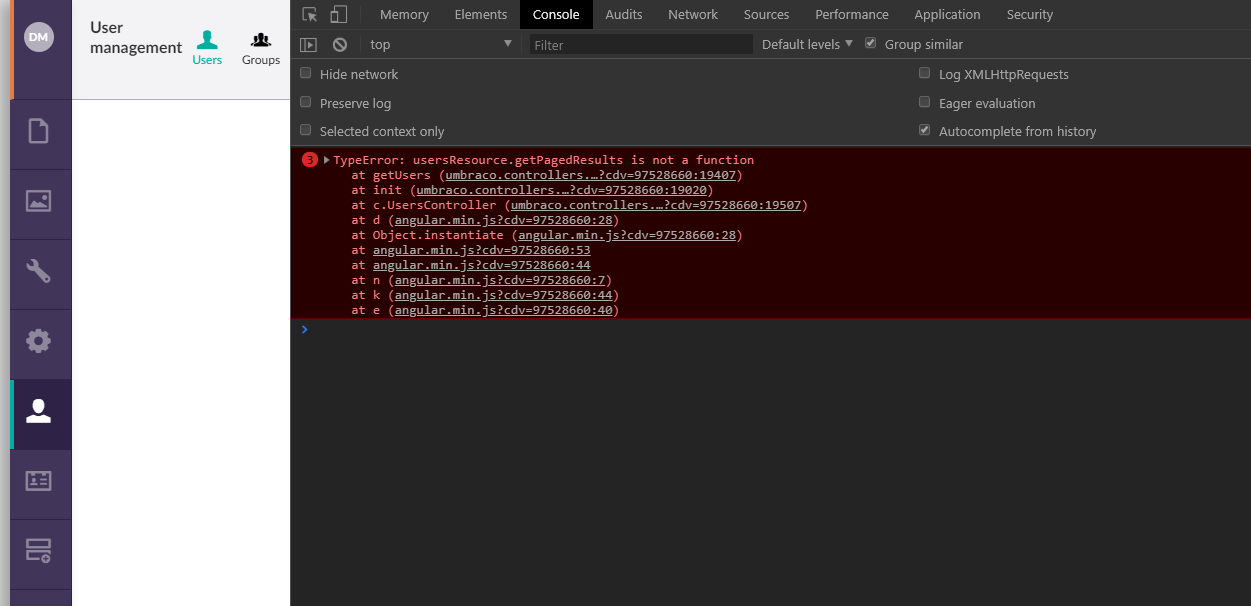Open the Members section ID card icon

click(x=39, y=481)
